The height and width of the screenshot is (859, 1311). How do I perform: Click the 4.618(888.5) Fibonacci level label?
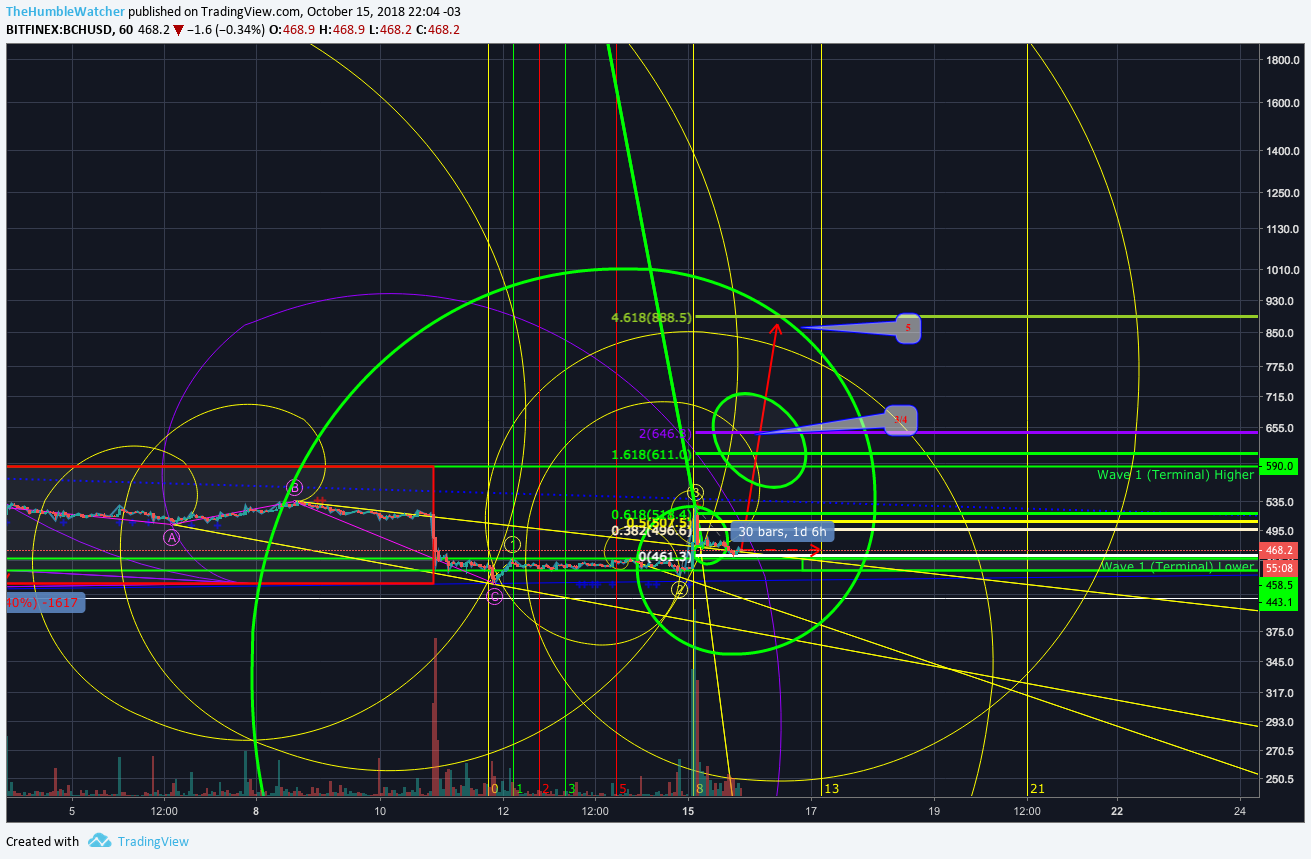(651, 318)
